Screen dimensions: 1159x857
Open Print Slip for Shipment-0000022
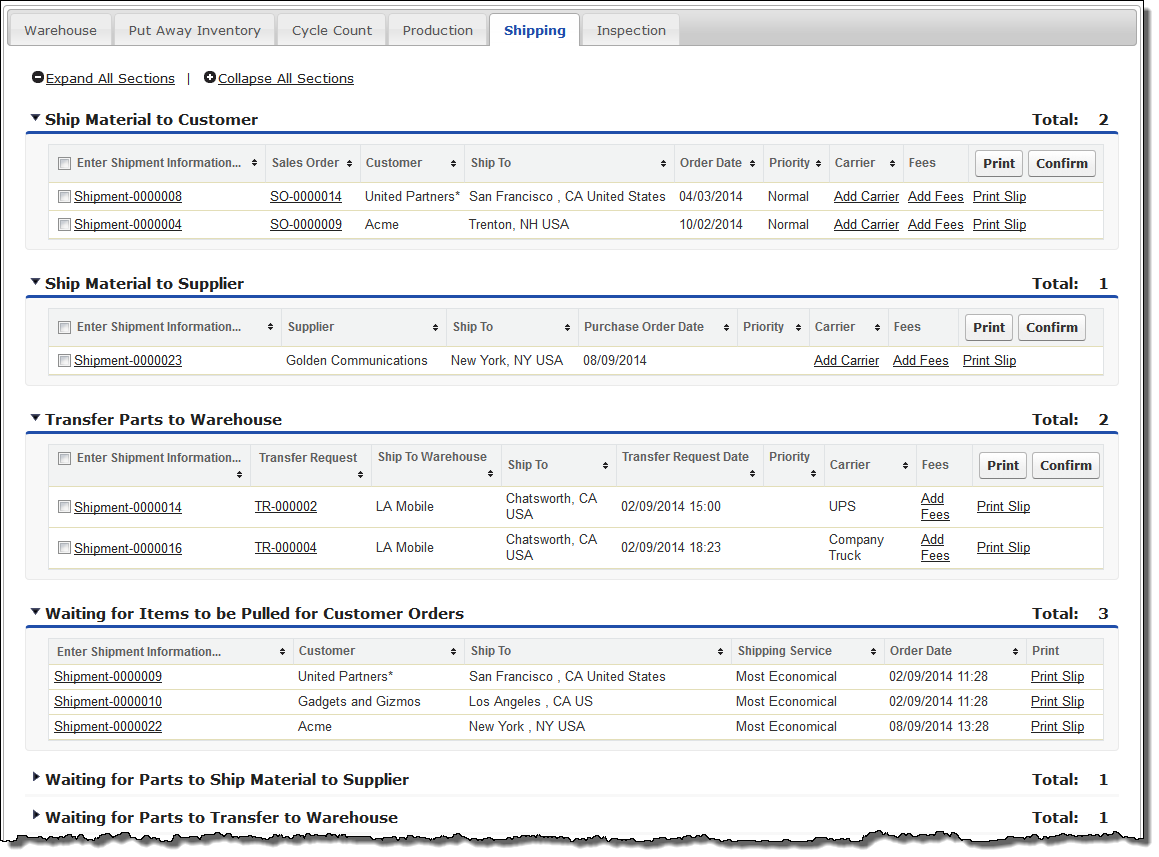[x=1057, y=727]
